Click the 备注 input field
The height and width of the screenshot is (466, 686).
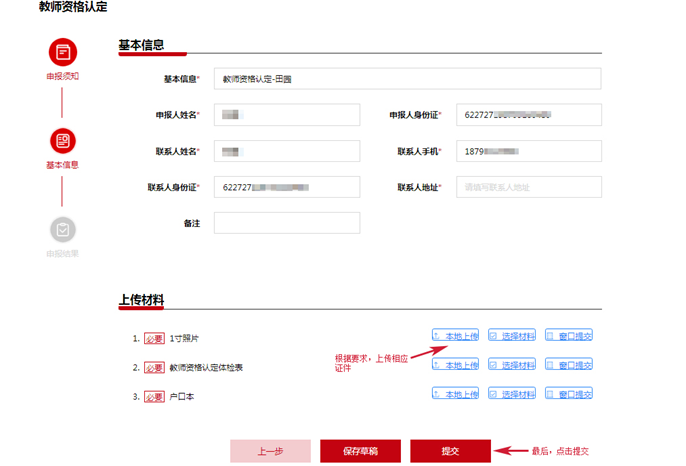[x=287, y=223]
